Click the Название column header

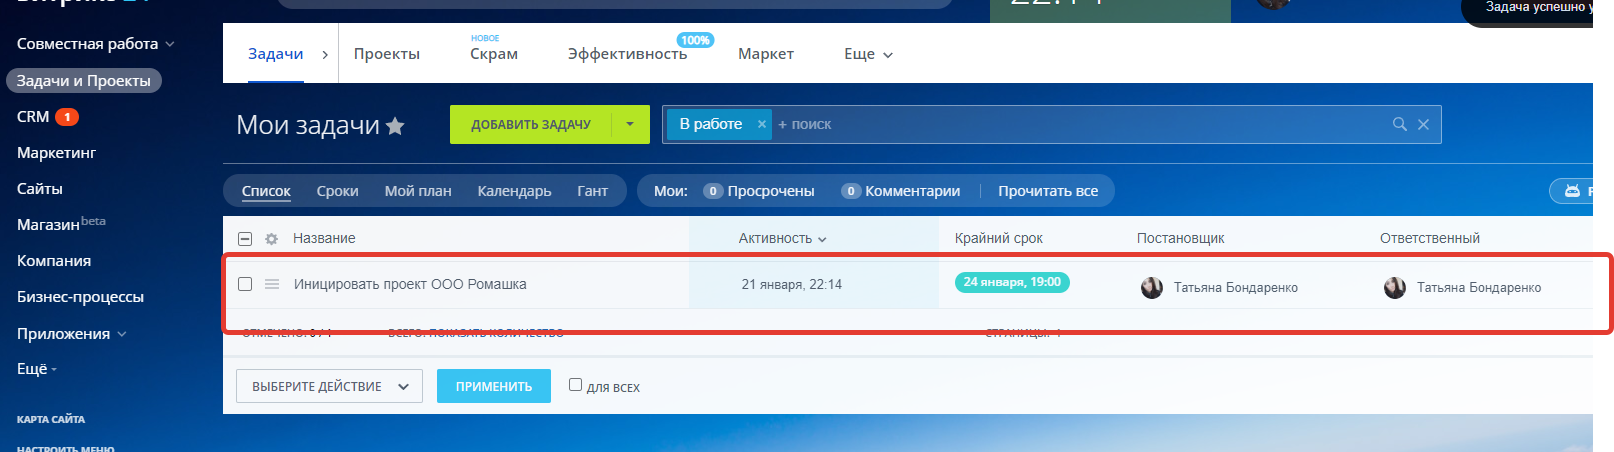pyautogui.click(x=324, y=238)
